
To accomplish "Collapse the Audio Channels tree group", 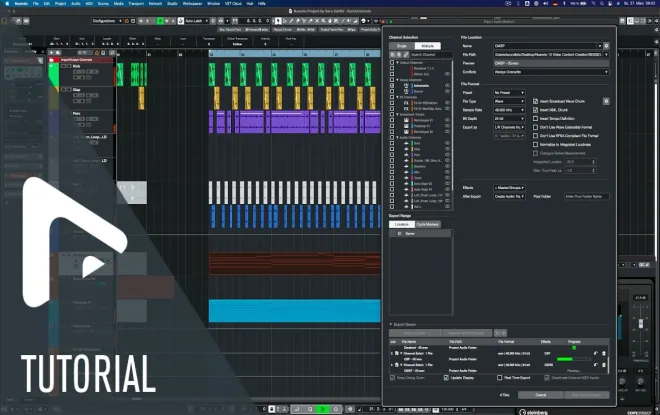I will point(397,137).
